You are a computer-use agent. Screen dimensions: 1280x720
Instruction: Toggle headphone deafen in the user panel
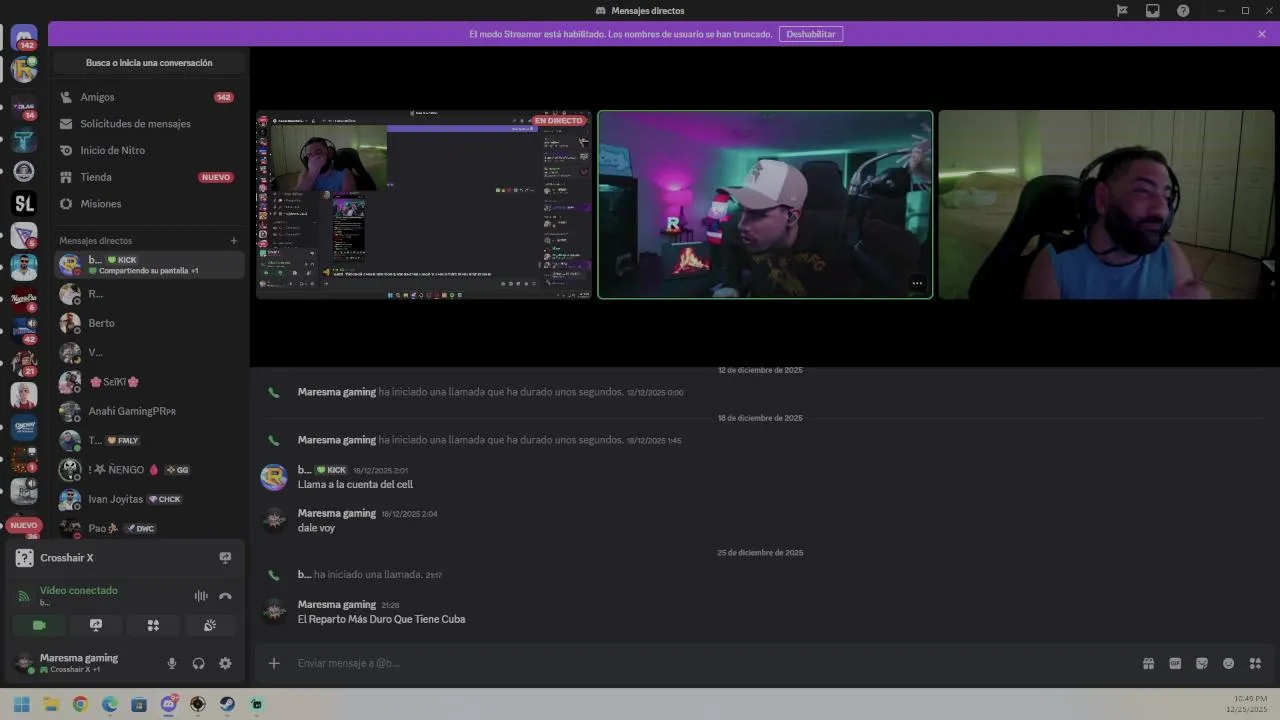[x=198, y=663]
